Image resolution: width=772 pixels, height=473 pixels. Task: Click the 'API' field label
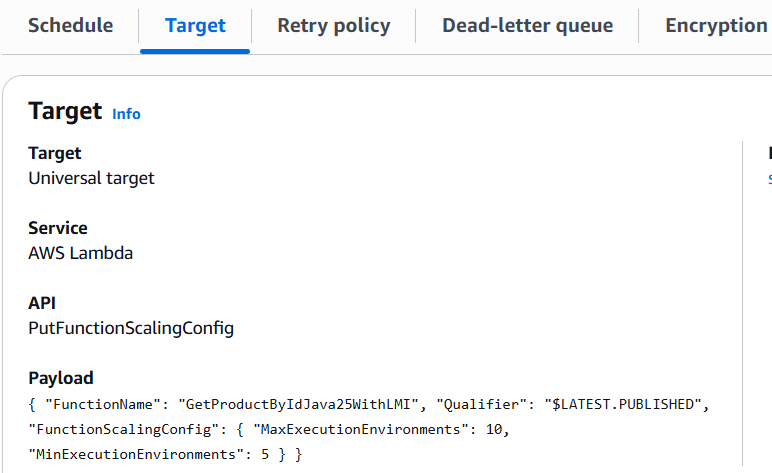point(42,303)
